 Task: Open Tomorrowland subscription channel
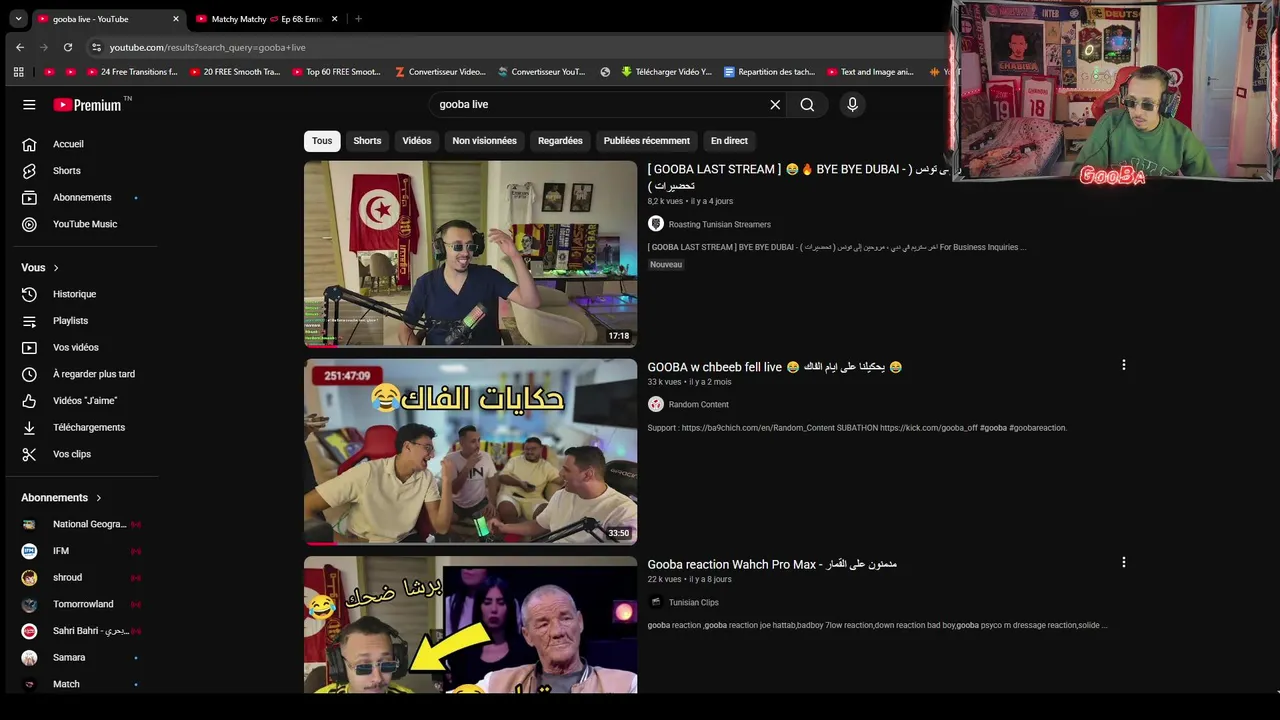click(80, 604)
